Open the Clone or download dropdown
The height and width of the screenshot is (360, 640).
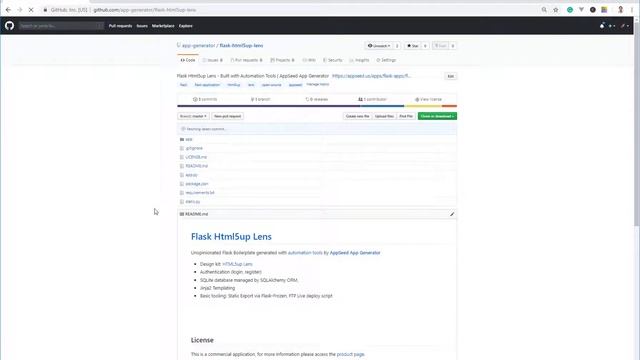point(437,116)
